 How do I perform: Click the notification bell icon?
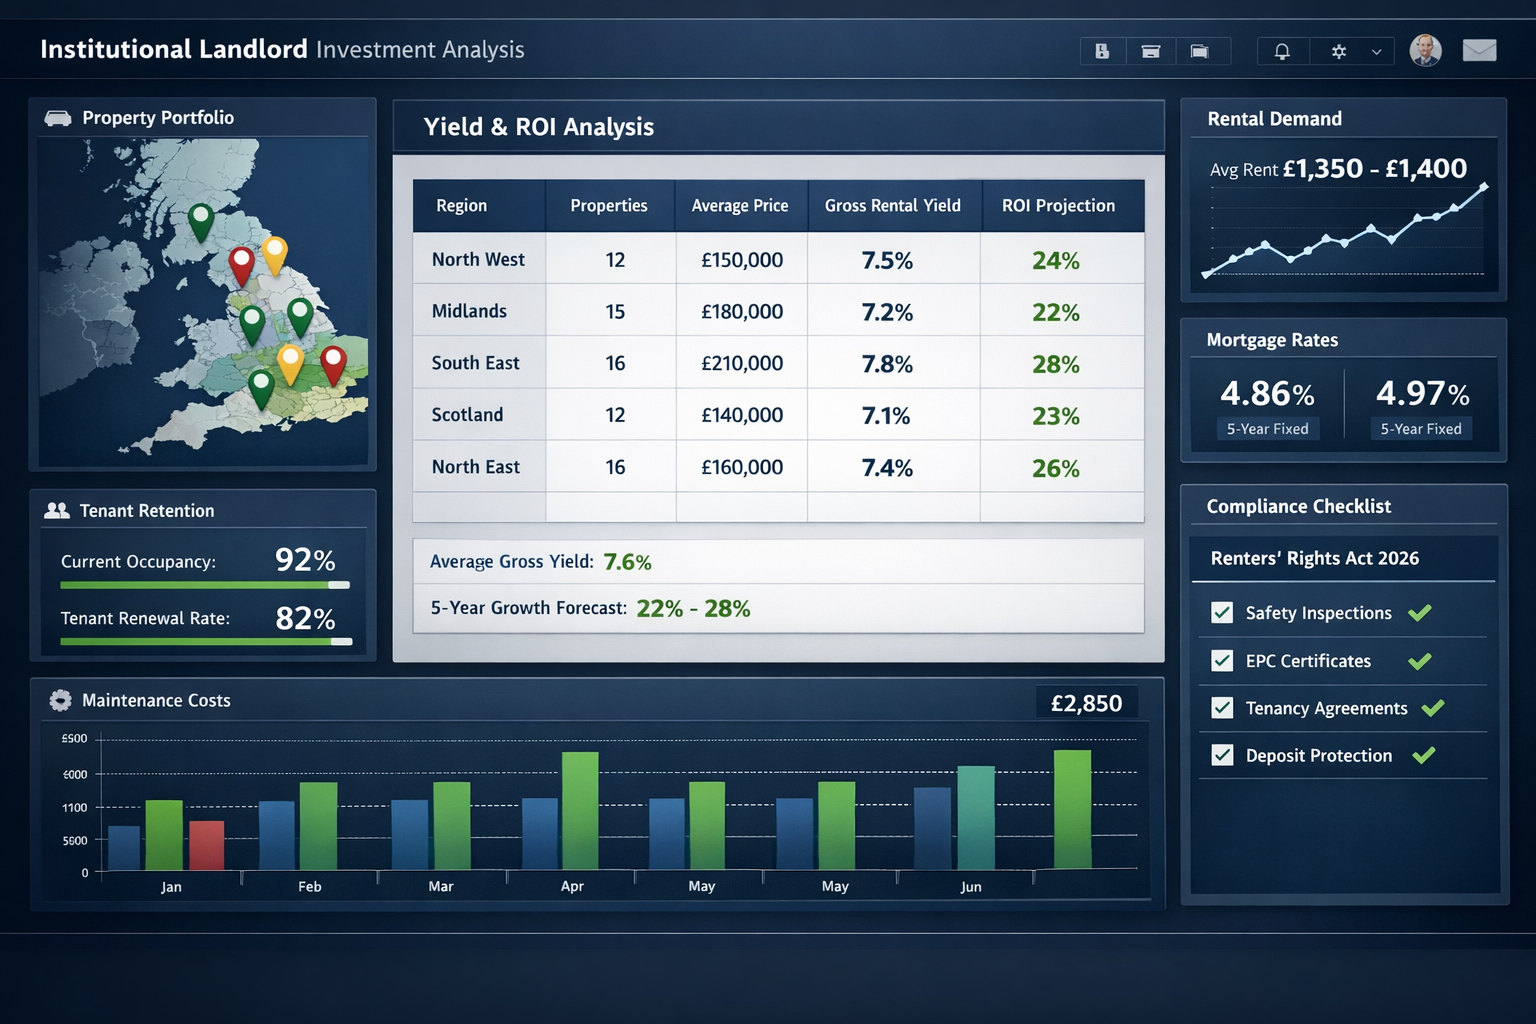tap(1283, 50)
